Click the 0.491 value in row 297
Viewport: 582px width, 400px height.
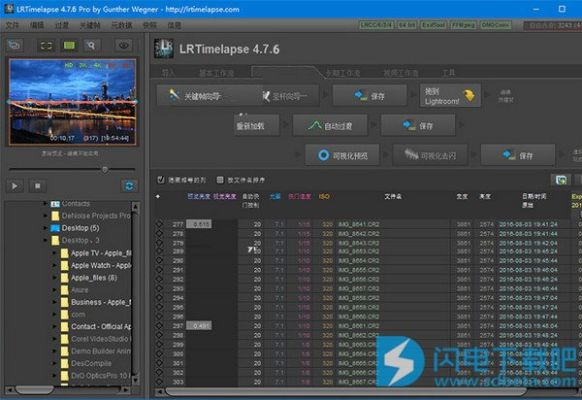(199, 326)
